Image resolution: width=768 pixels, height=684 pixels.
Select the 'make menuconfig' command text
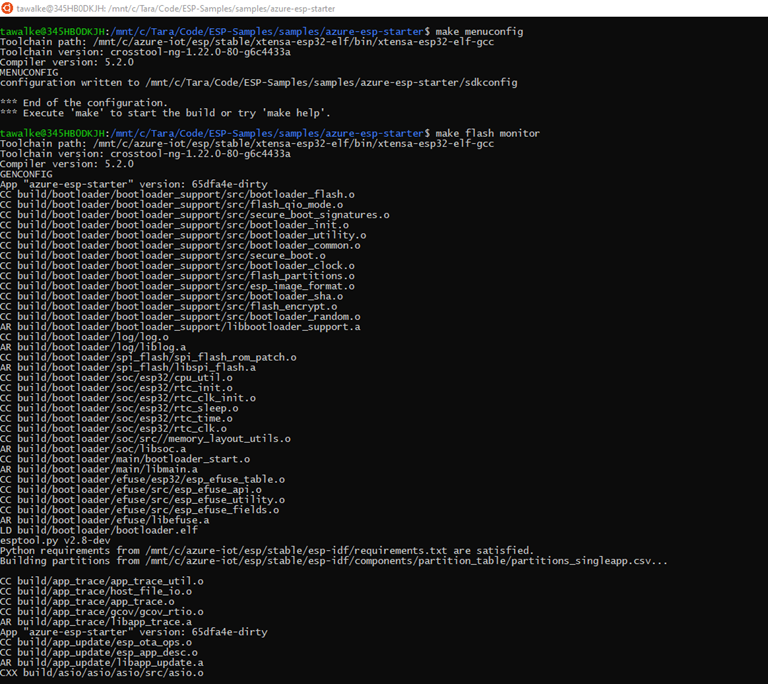479,32
